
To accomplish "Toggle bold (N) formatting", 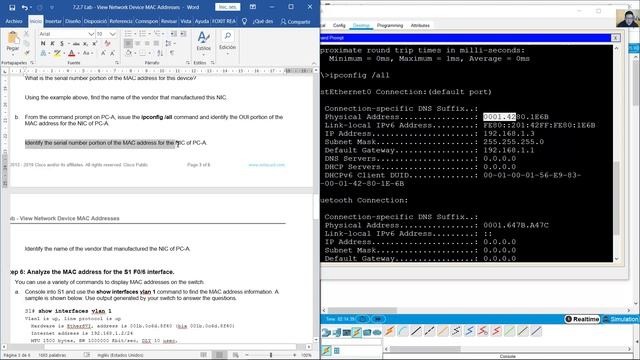I will click(43, 43).
